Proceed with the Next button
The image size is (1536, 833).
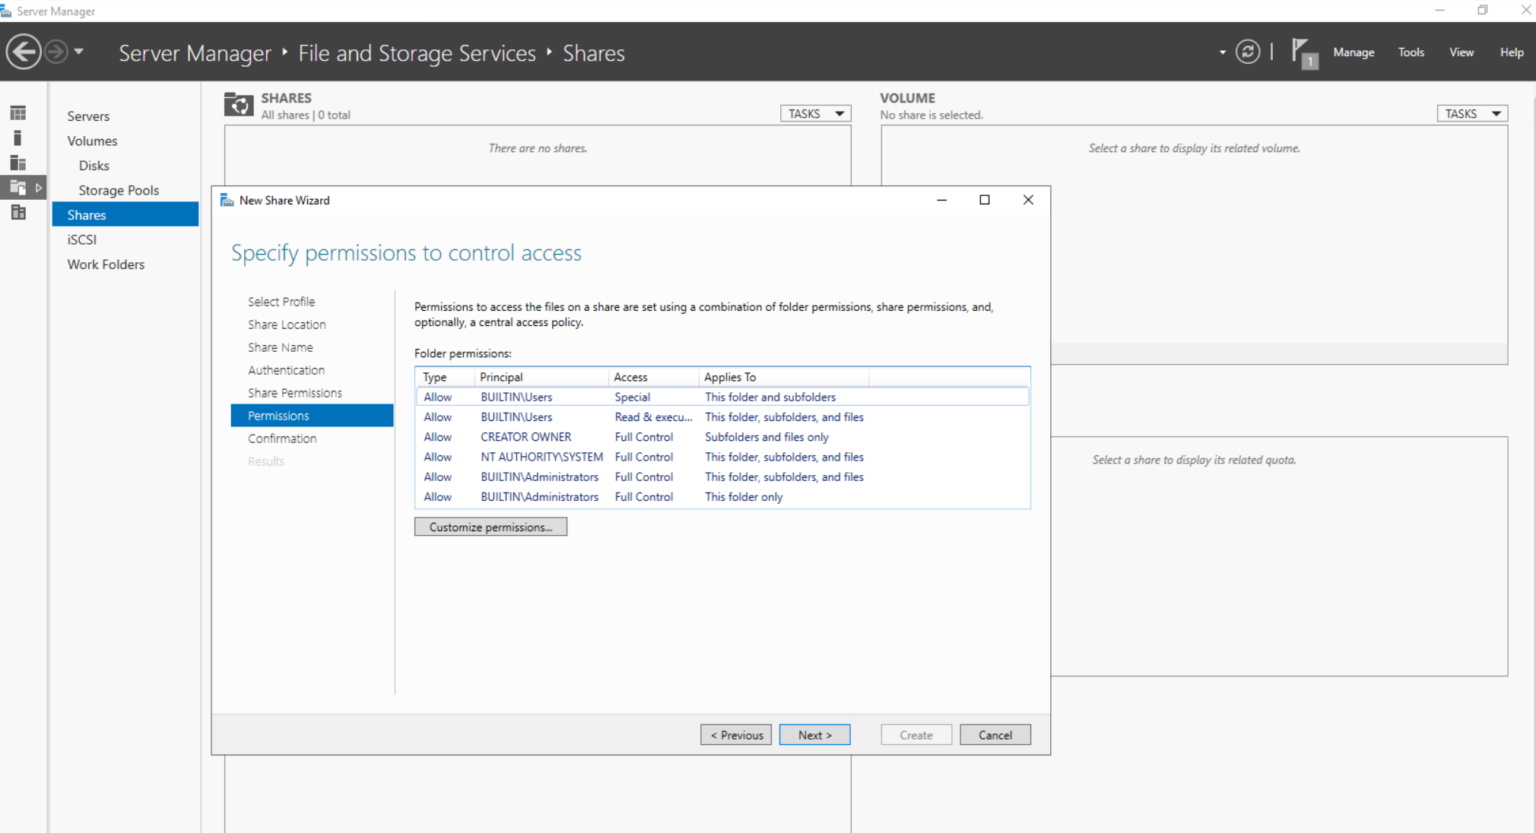pos(814,734)
